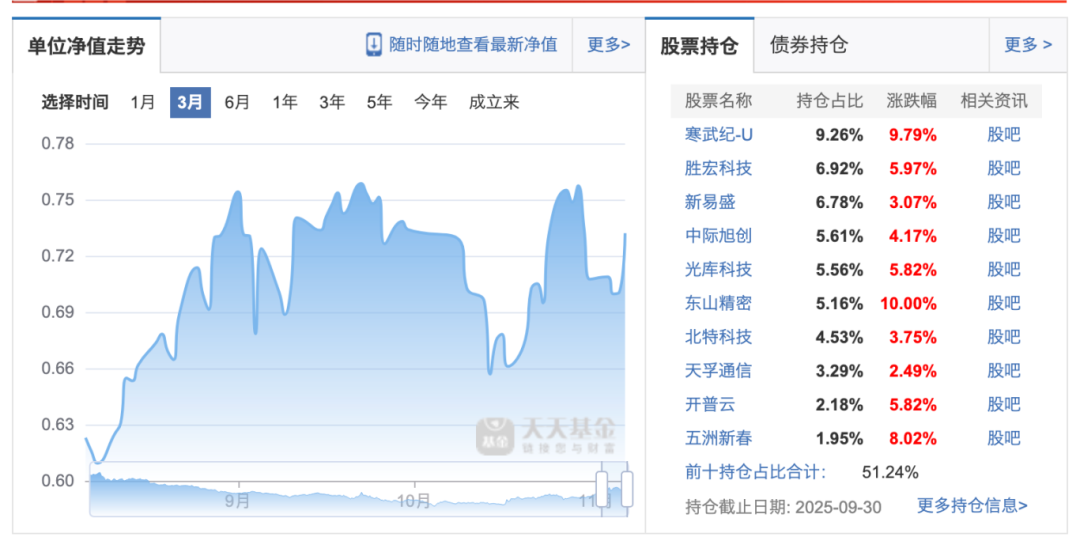
Task: Open 股吧 for 东山精密
Action: (x=1004, y=304)
